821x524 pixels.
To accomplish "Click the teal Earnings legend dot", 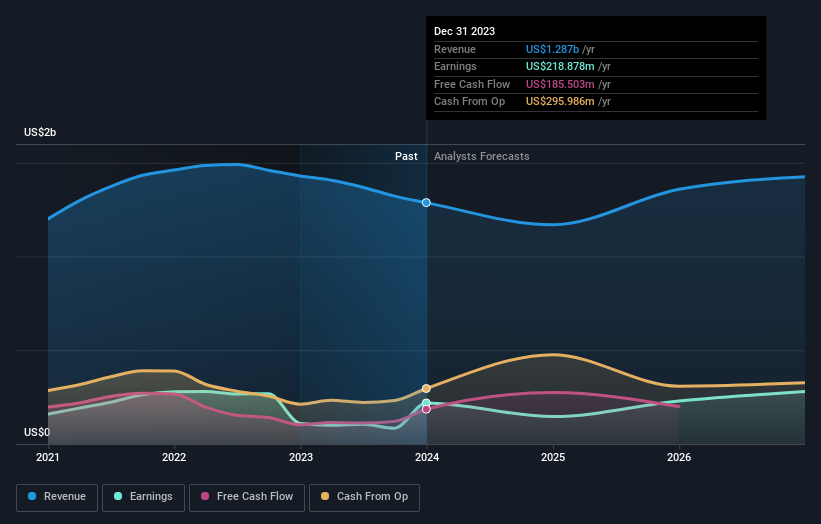I will [x=118, y=496].
